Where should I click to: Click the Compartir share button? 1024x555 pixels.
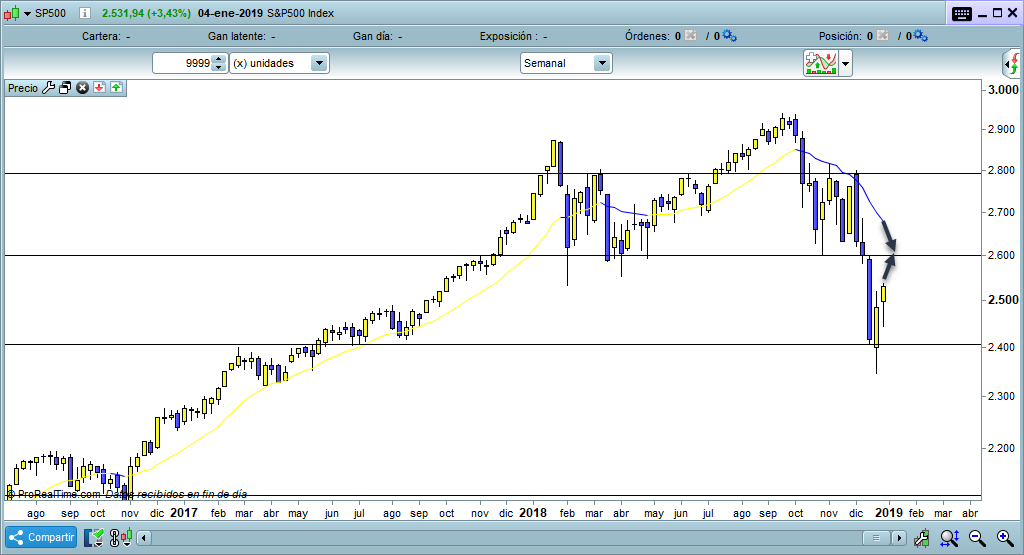[41, 538]
